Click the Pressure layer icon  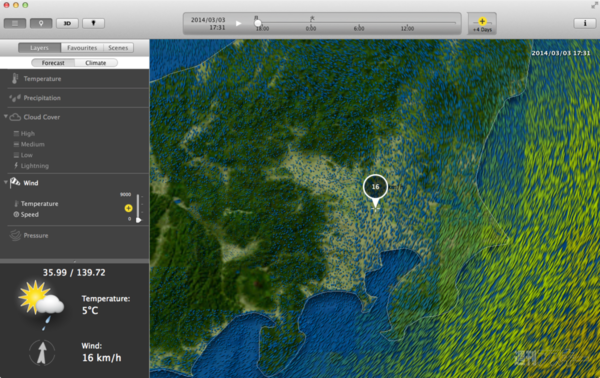coord(15,235)
